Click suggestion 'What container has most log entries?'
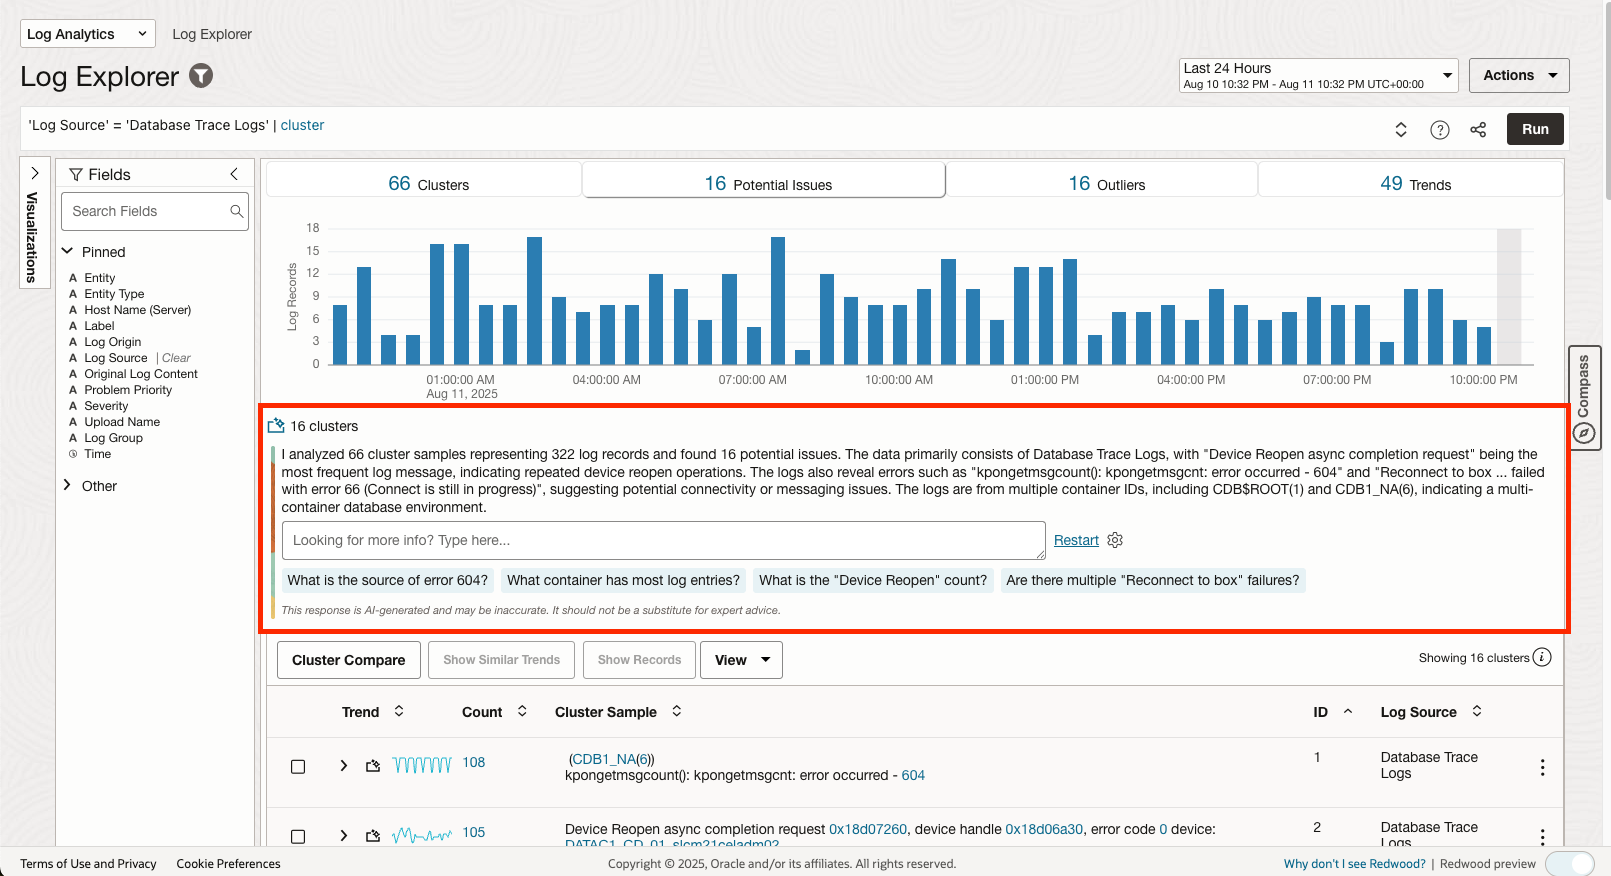 (x=623, y=580)
